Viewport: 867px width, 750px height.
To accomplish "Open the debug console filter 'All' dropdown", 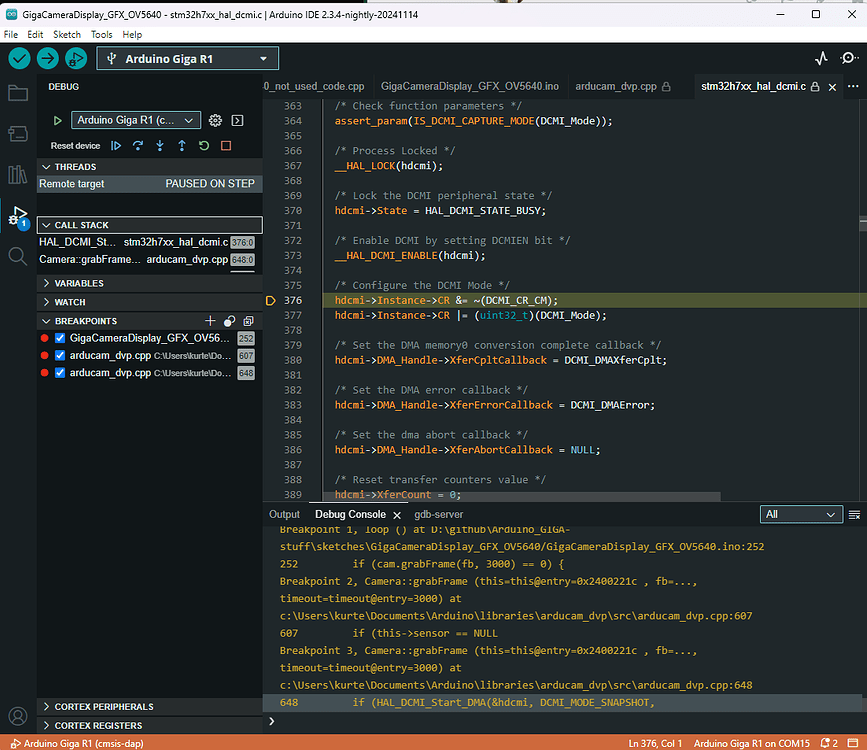I will point(800,514).
